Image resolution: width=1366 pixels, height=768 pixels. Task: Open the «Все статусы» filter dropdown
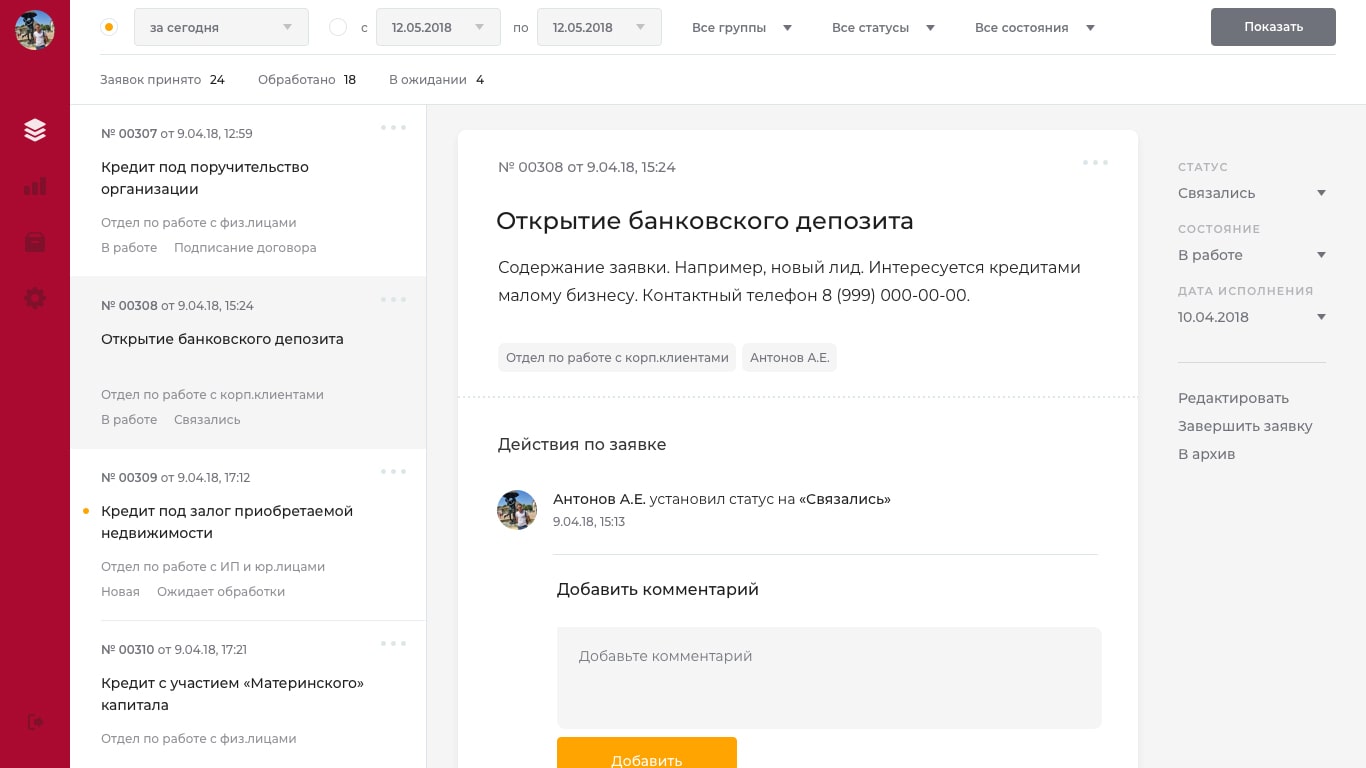tap(882, 28)
